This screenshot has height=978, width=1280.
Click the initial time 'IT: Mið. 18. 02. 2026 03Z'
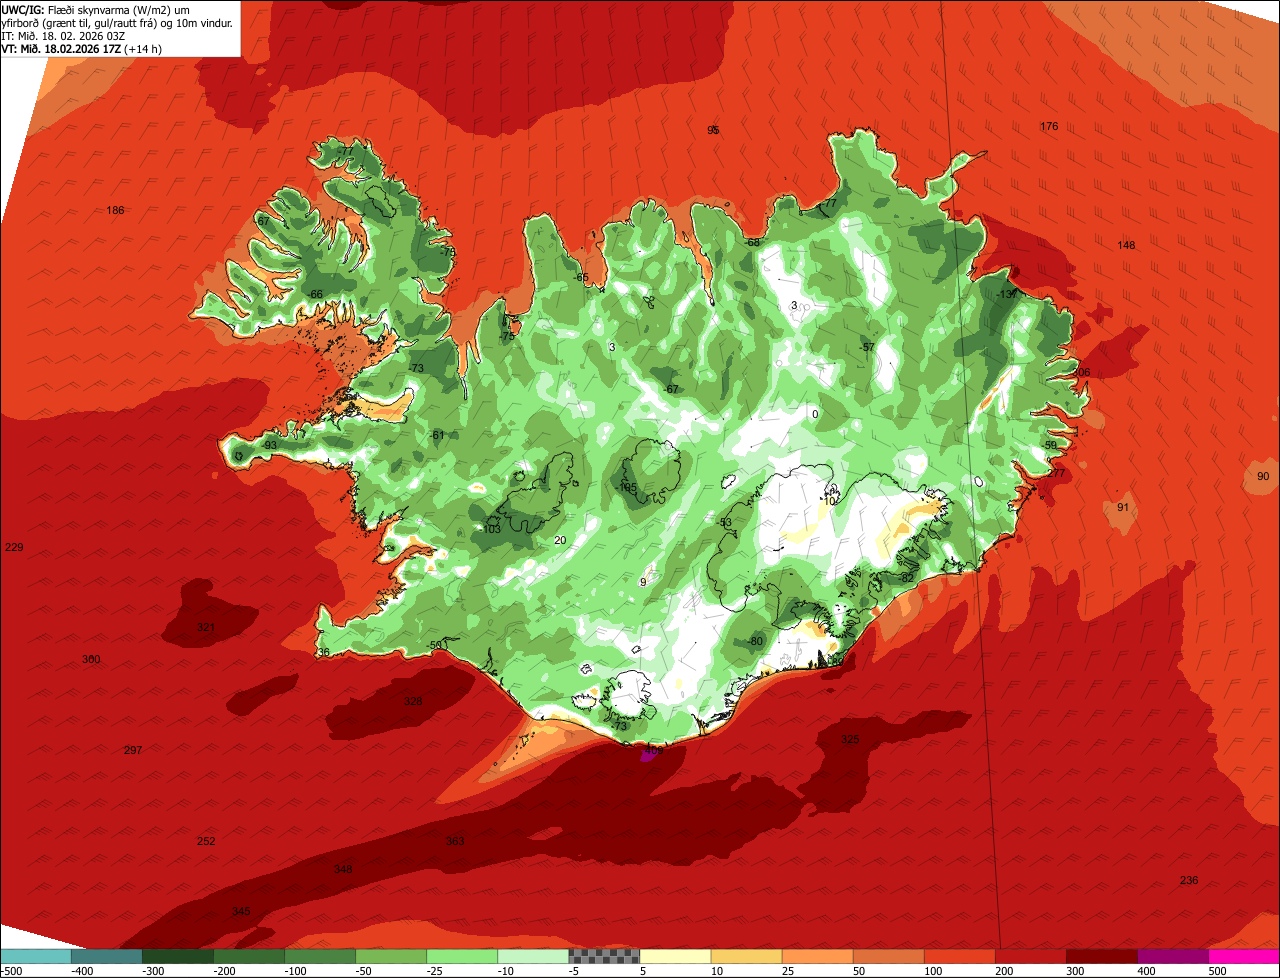(x=63, y=36)
